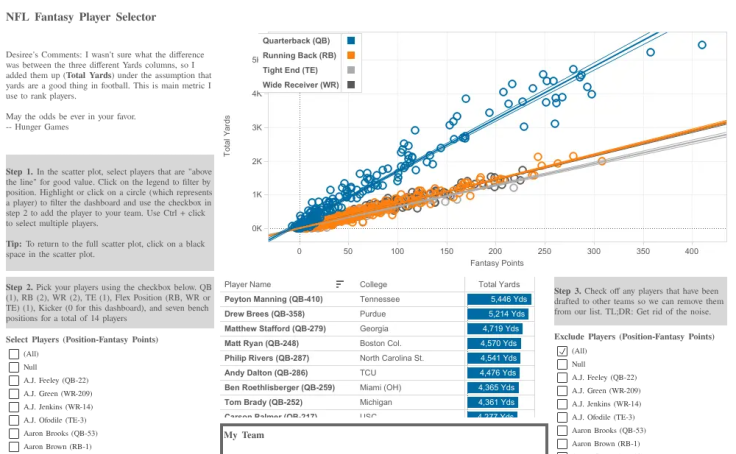Select the Peyton Manning (QB-410) row
This screenshot has height=454, width=736.
pyautogui.click(x=377, y=299)
